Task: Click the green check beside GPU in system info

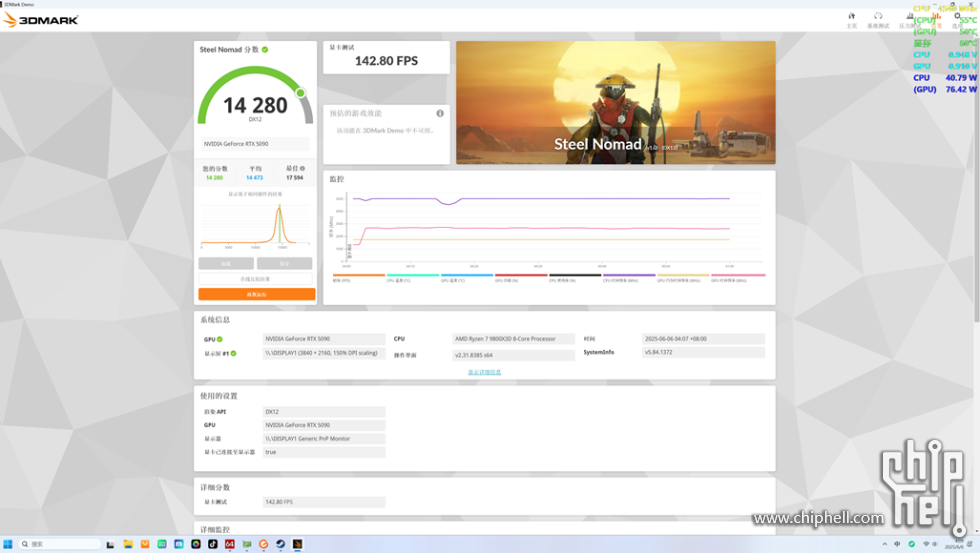Action: pos(219,339)
